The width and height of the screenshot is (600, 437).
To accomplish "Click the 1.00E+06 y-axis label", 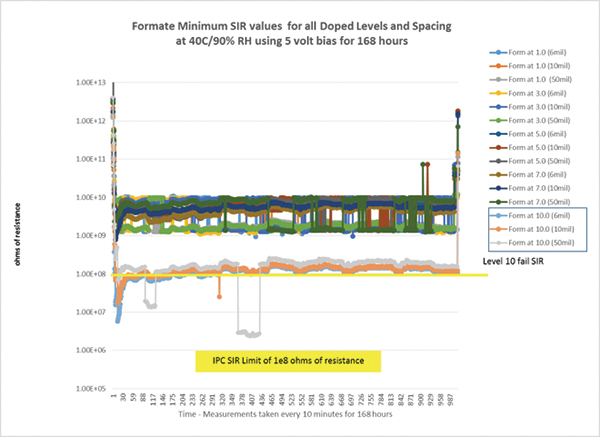I will [91, 351].
